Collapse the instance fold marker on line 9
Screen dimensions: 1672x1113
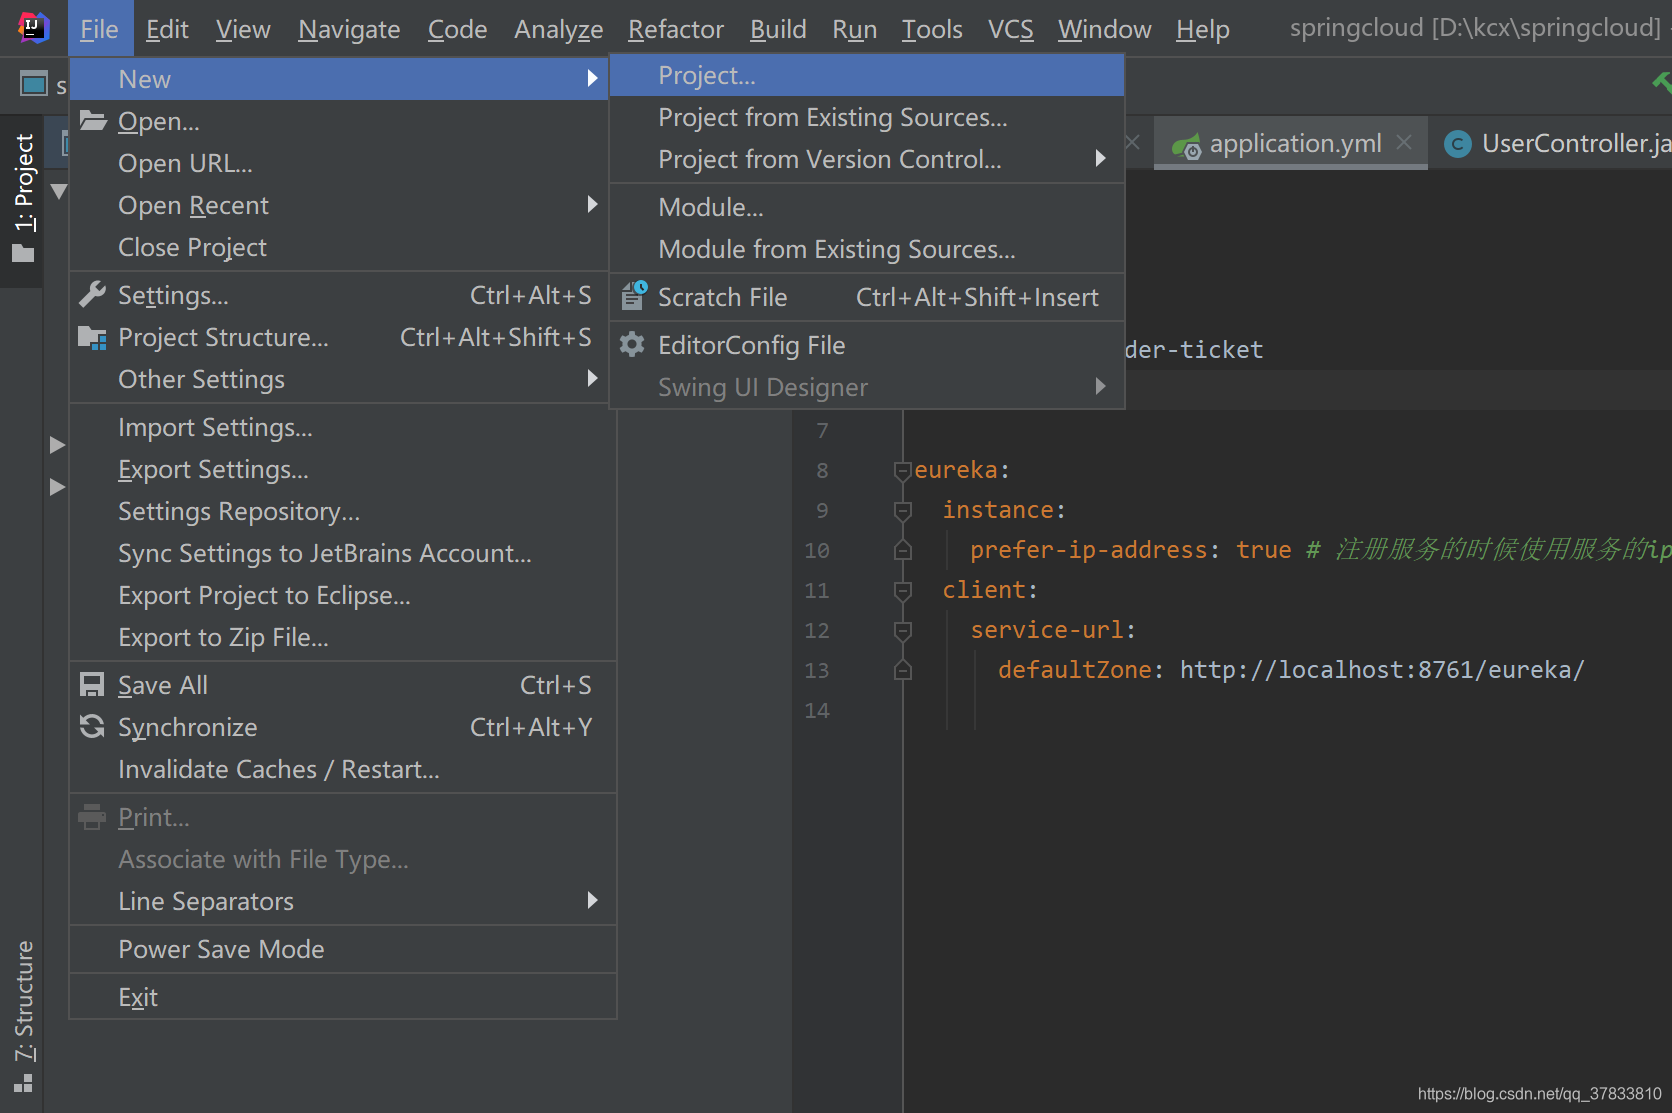click(903, 510)
